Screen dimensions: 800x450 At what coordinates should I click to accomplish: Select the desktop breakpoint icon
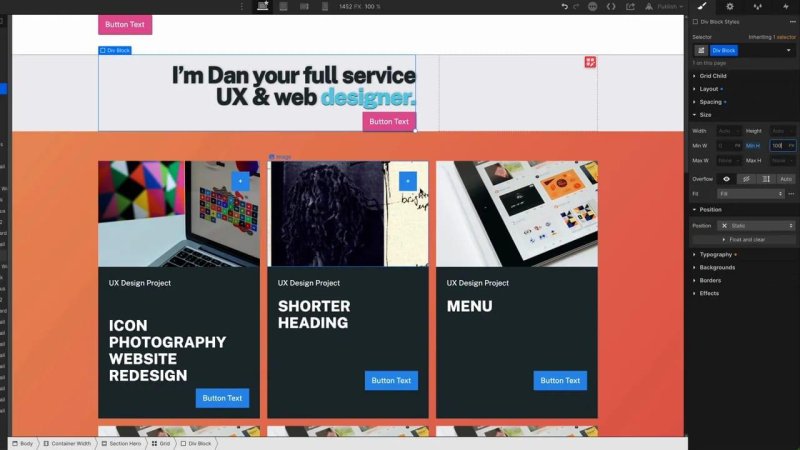[x=263, y=6]
